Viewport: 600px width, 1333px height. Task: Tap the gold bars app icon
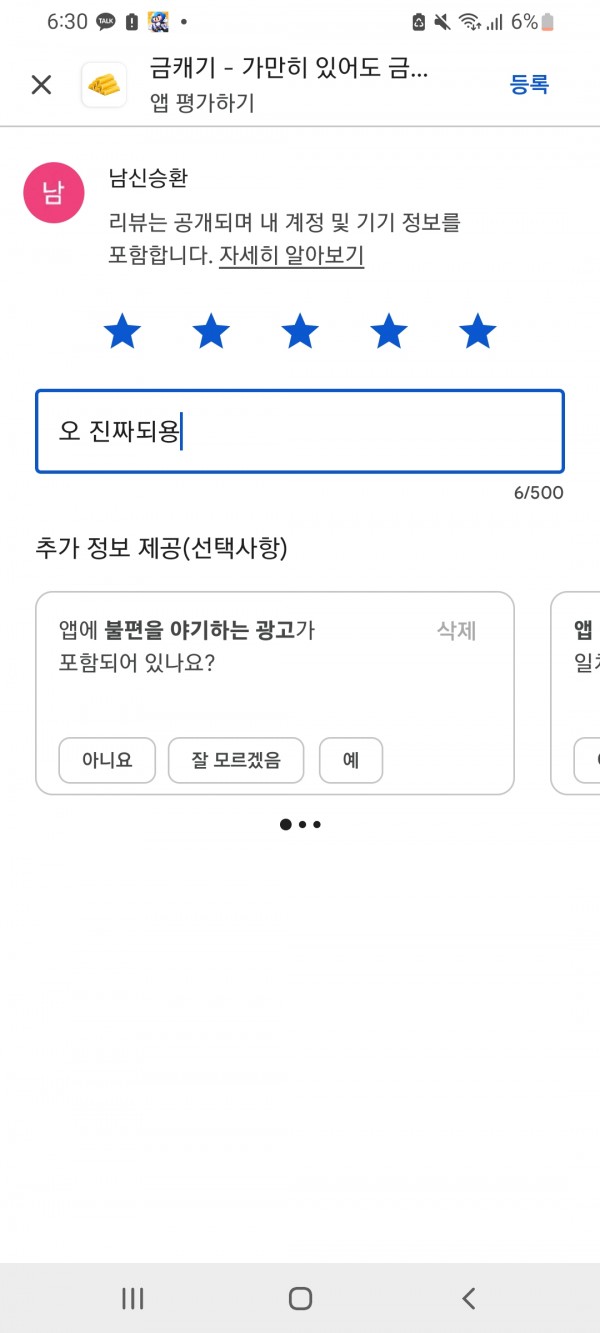tap(103, 85)
